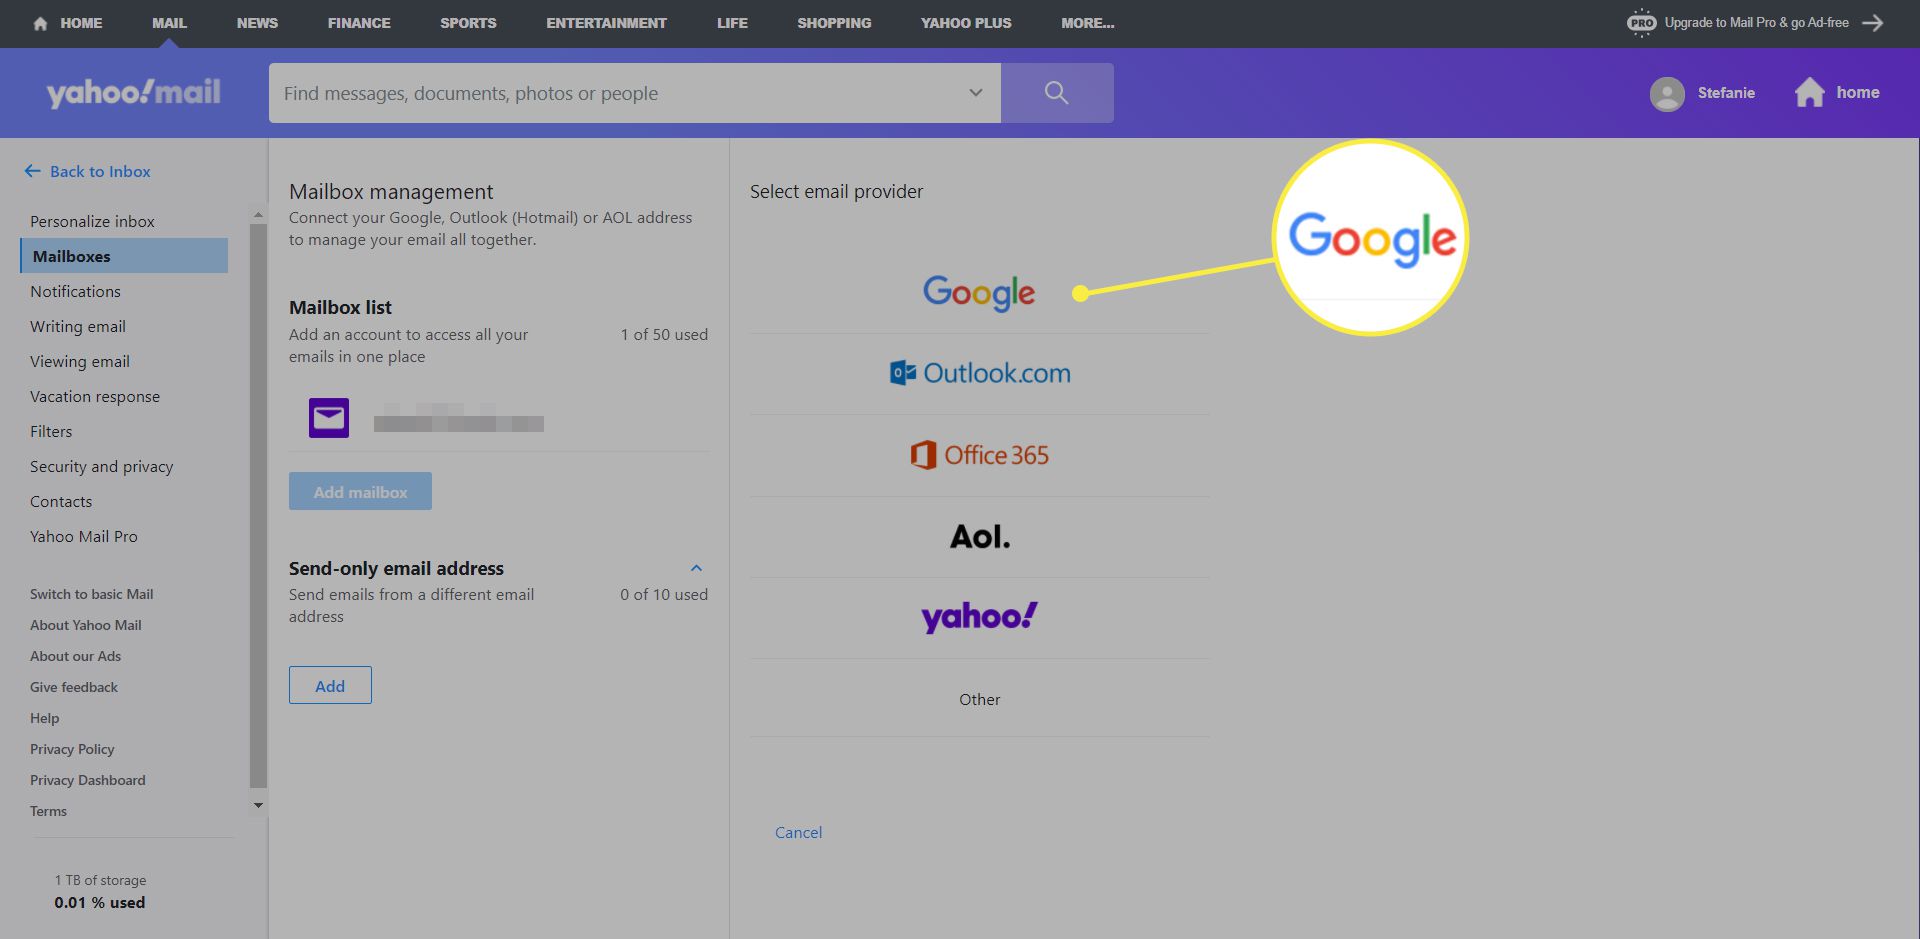Open Security and privacy settings

point(101,466)
